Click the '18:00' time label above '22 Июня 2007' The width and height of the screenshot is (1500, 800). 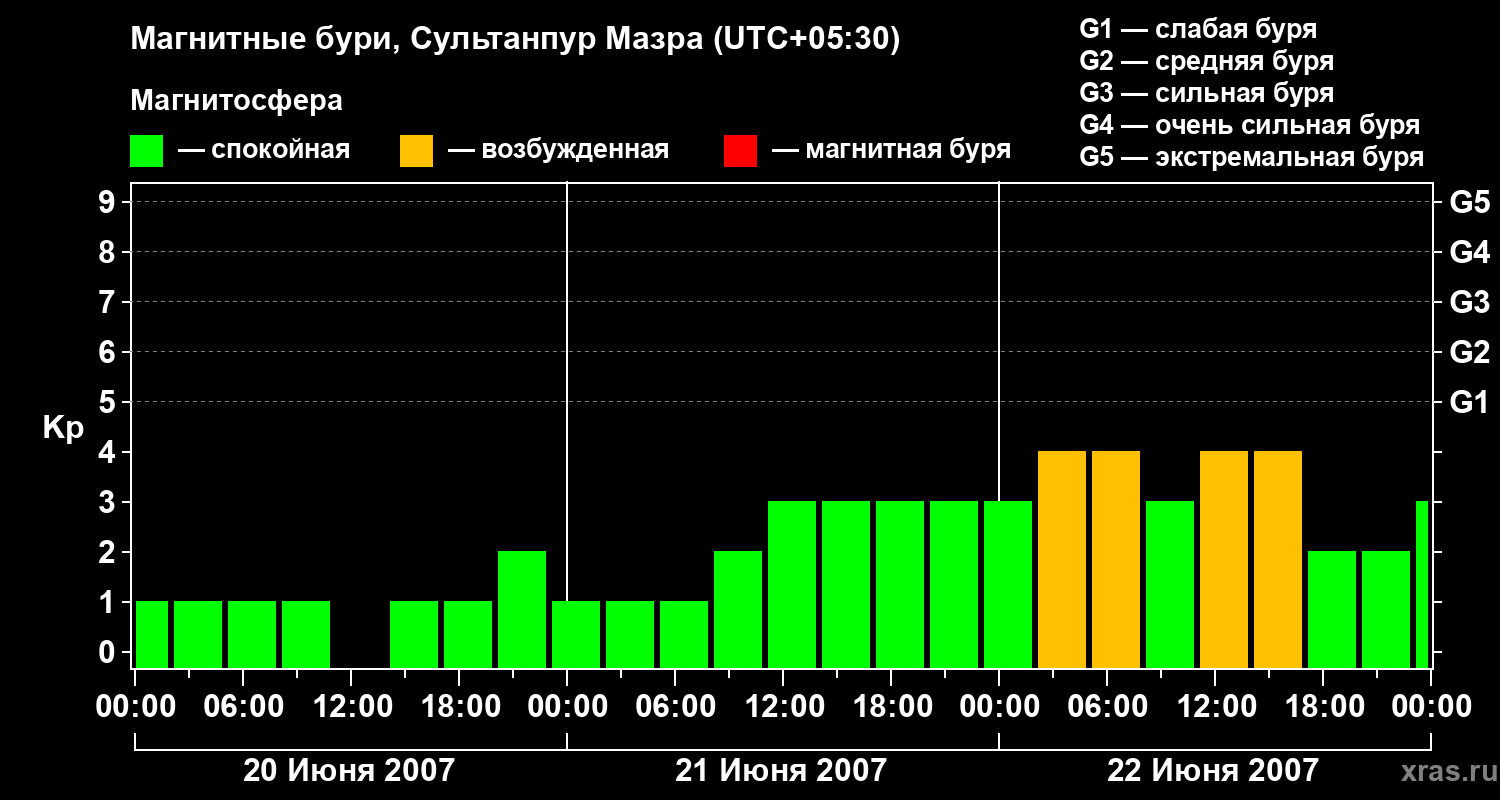pyautogui.click(x=1323, y=707)
